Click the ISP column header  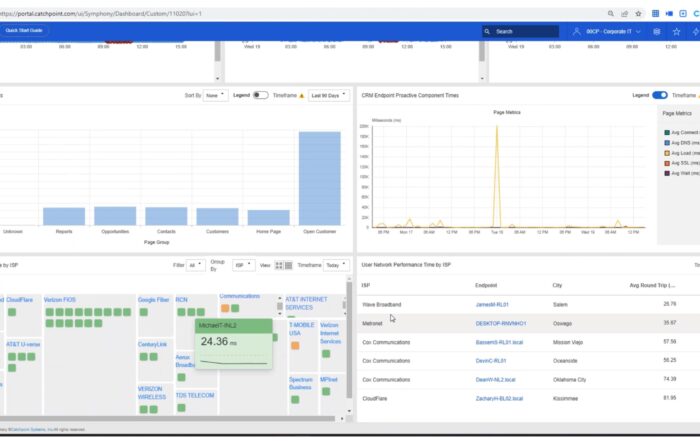(x=366, y=286)
